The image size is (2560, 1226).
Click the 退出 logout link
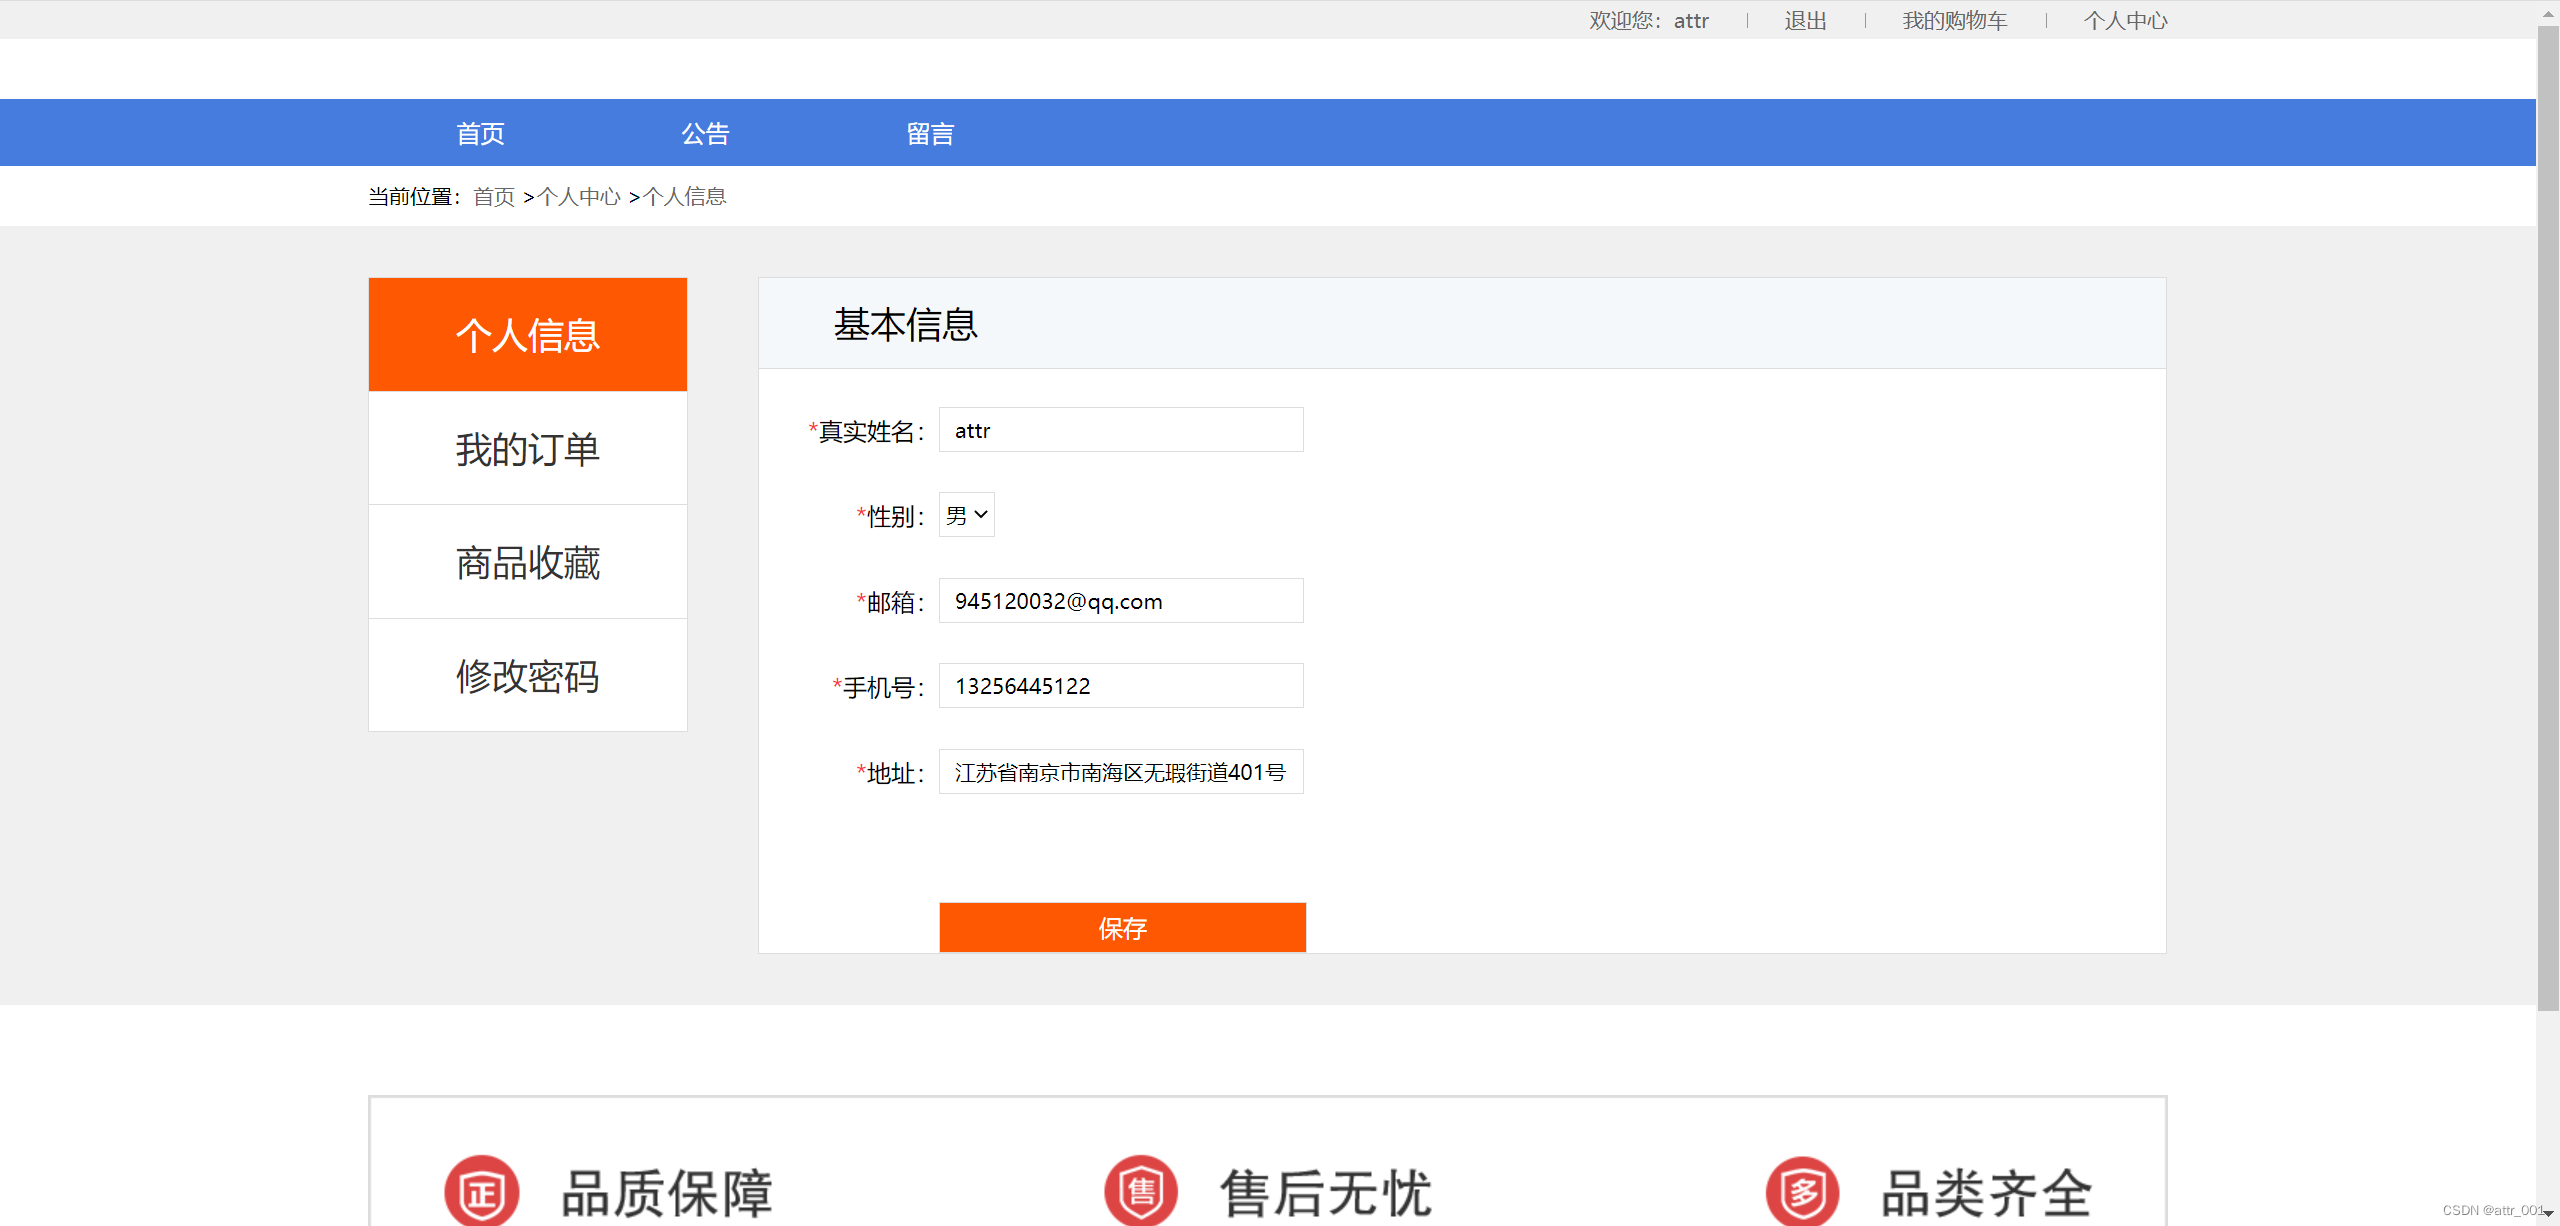click(1805, 20)
